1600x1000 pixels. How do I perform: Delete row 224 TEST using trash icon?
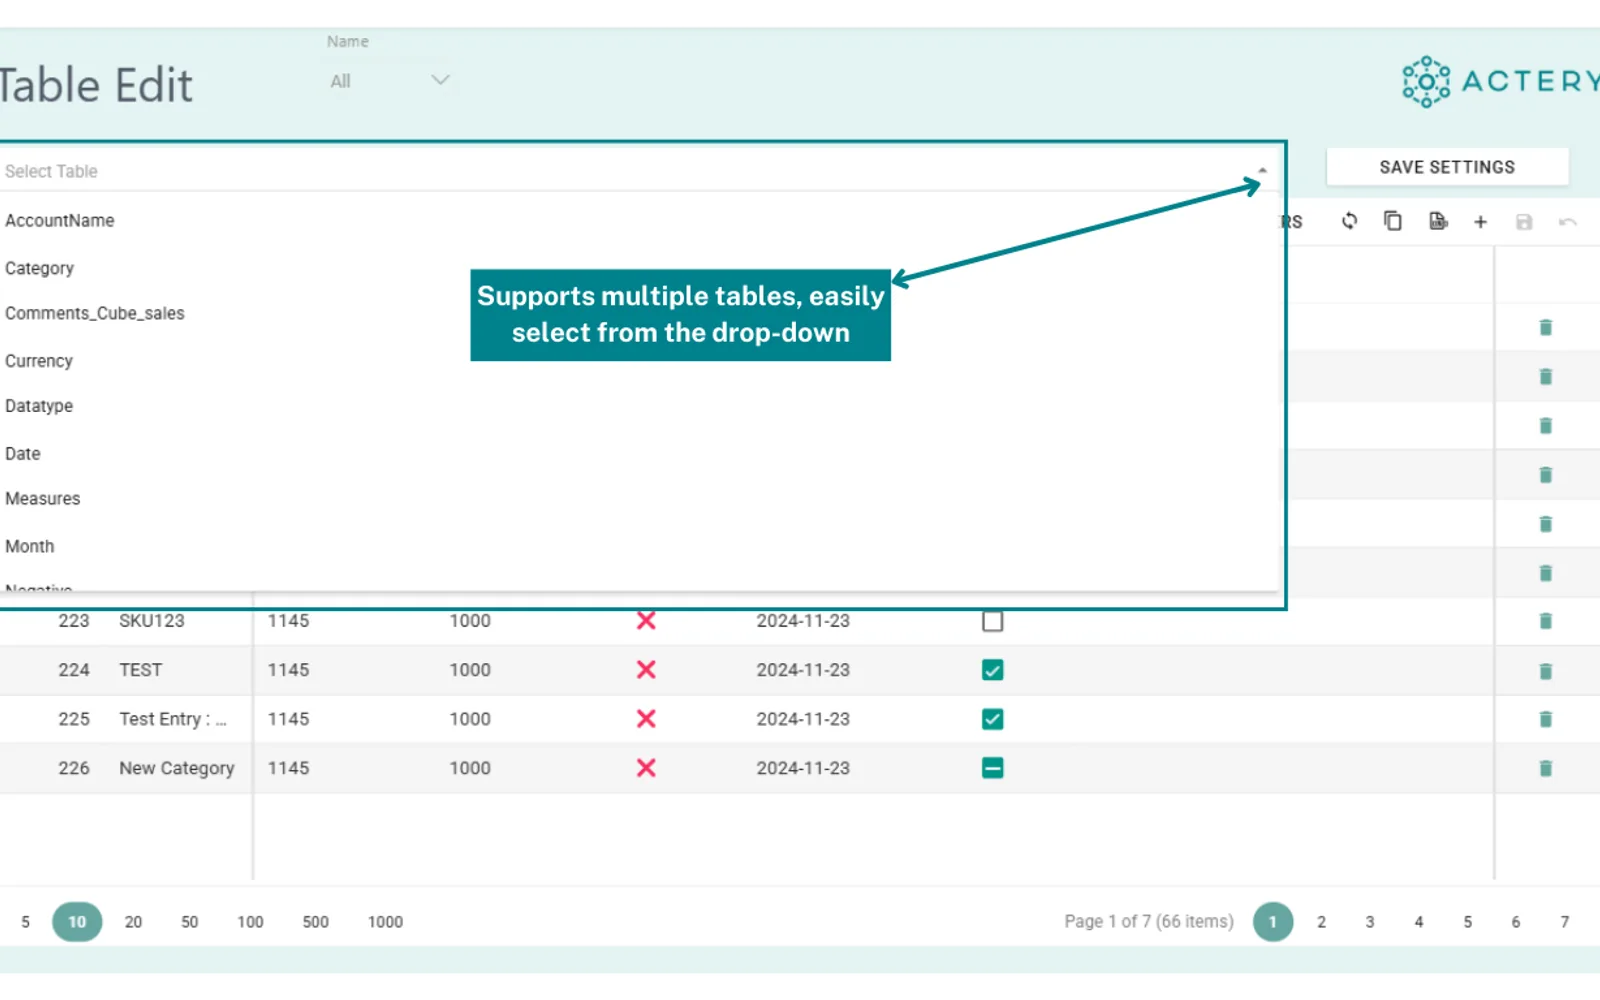tap(1546, 670)
